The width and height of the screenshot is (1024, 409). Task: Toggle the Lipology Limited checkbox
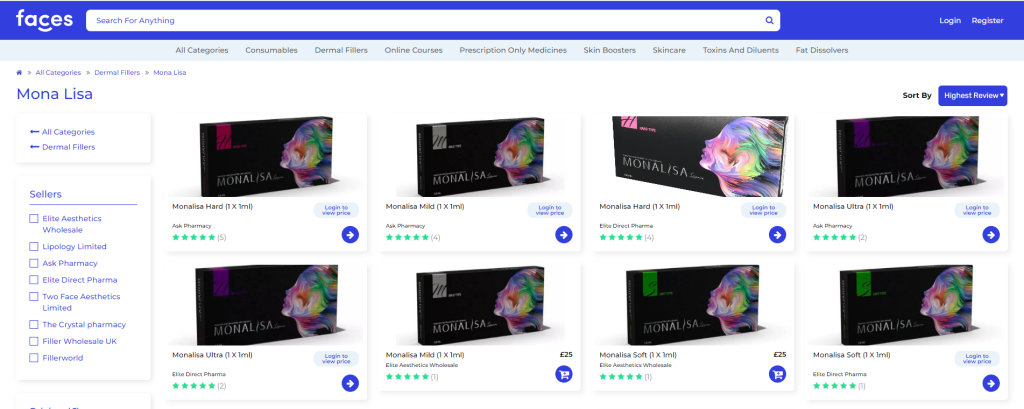[35, 246]
